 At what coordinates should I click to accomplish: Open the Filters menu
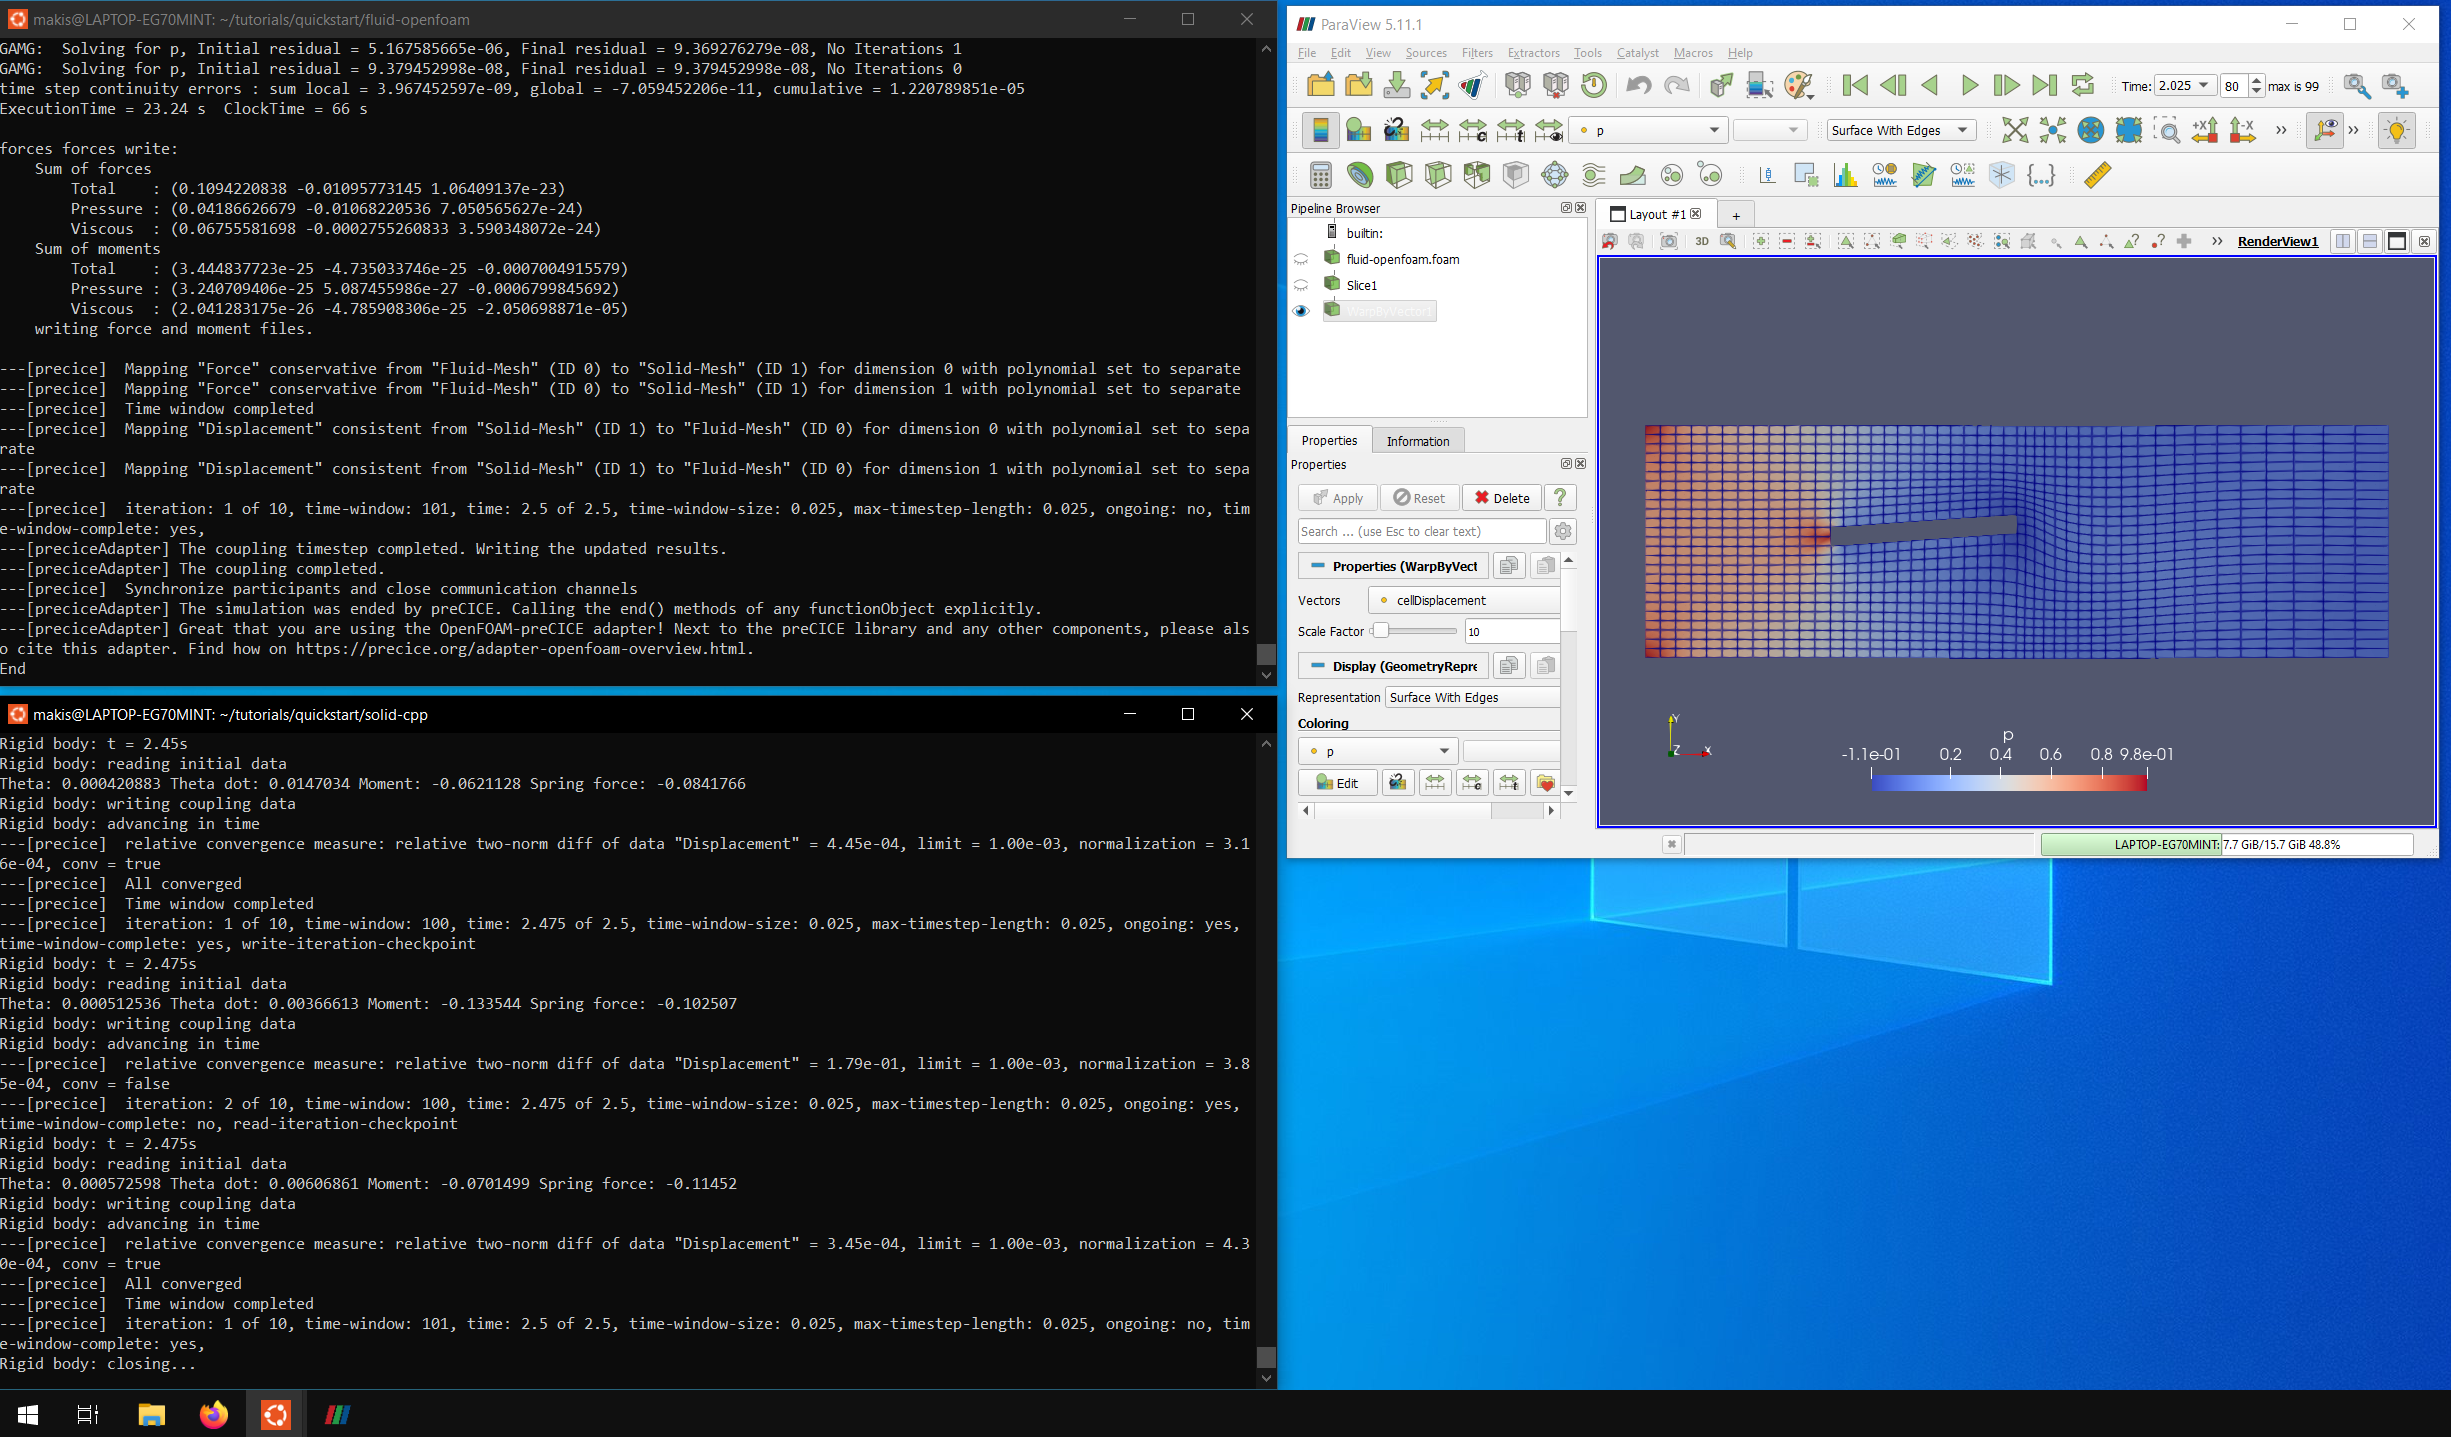[1477, 53]
